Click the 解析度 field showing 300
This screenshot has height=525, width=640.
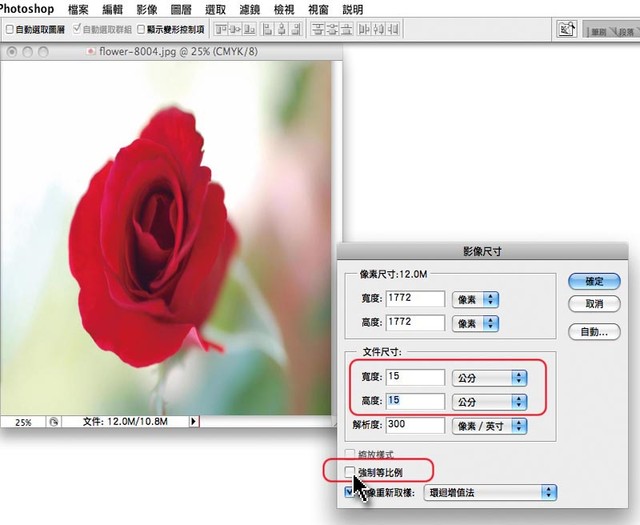[415, 425]
